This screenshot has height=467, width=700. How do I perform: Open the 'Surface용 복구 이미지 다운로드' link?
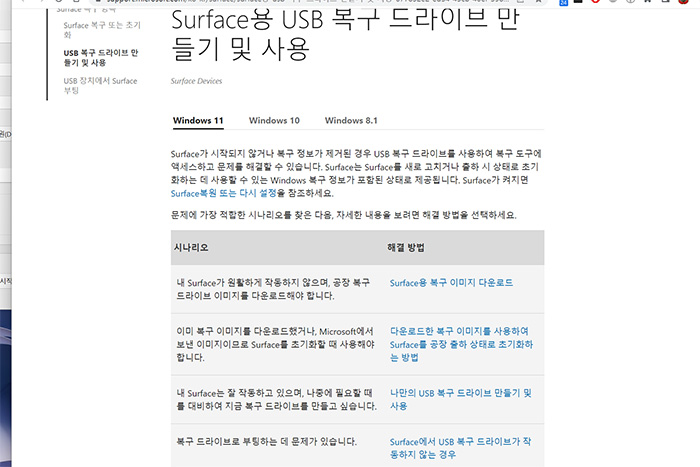click(451, 283)
